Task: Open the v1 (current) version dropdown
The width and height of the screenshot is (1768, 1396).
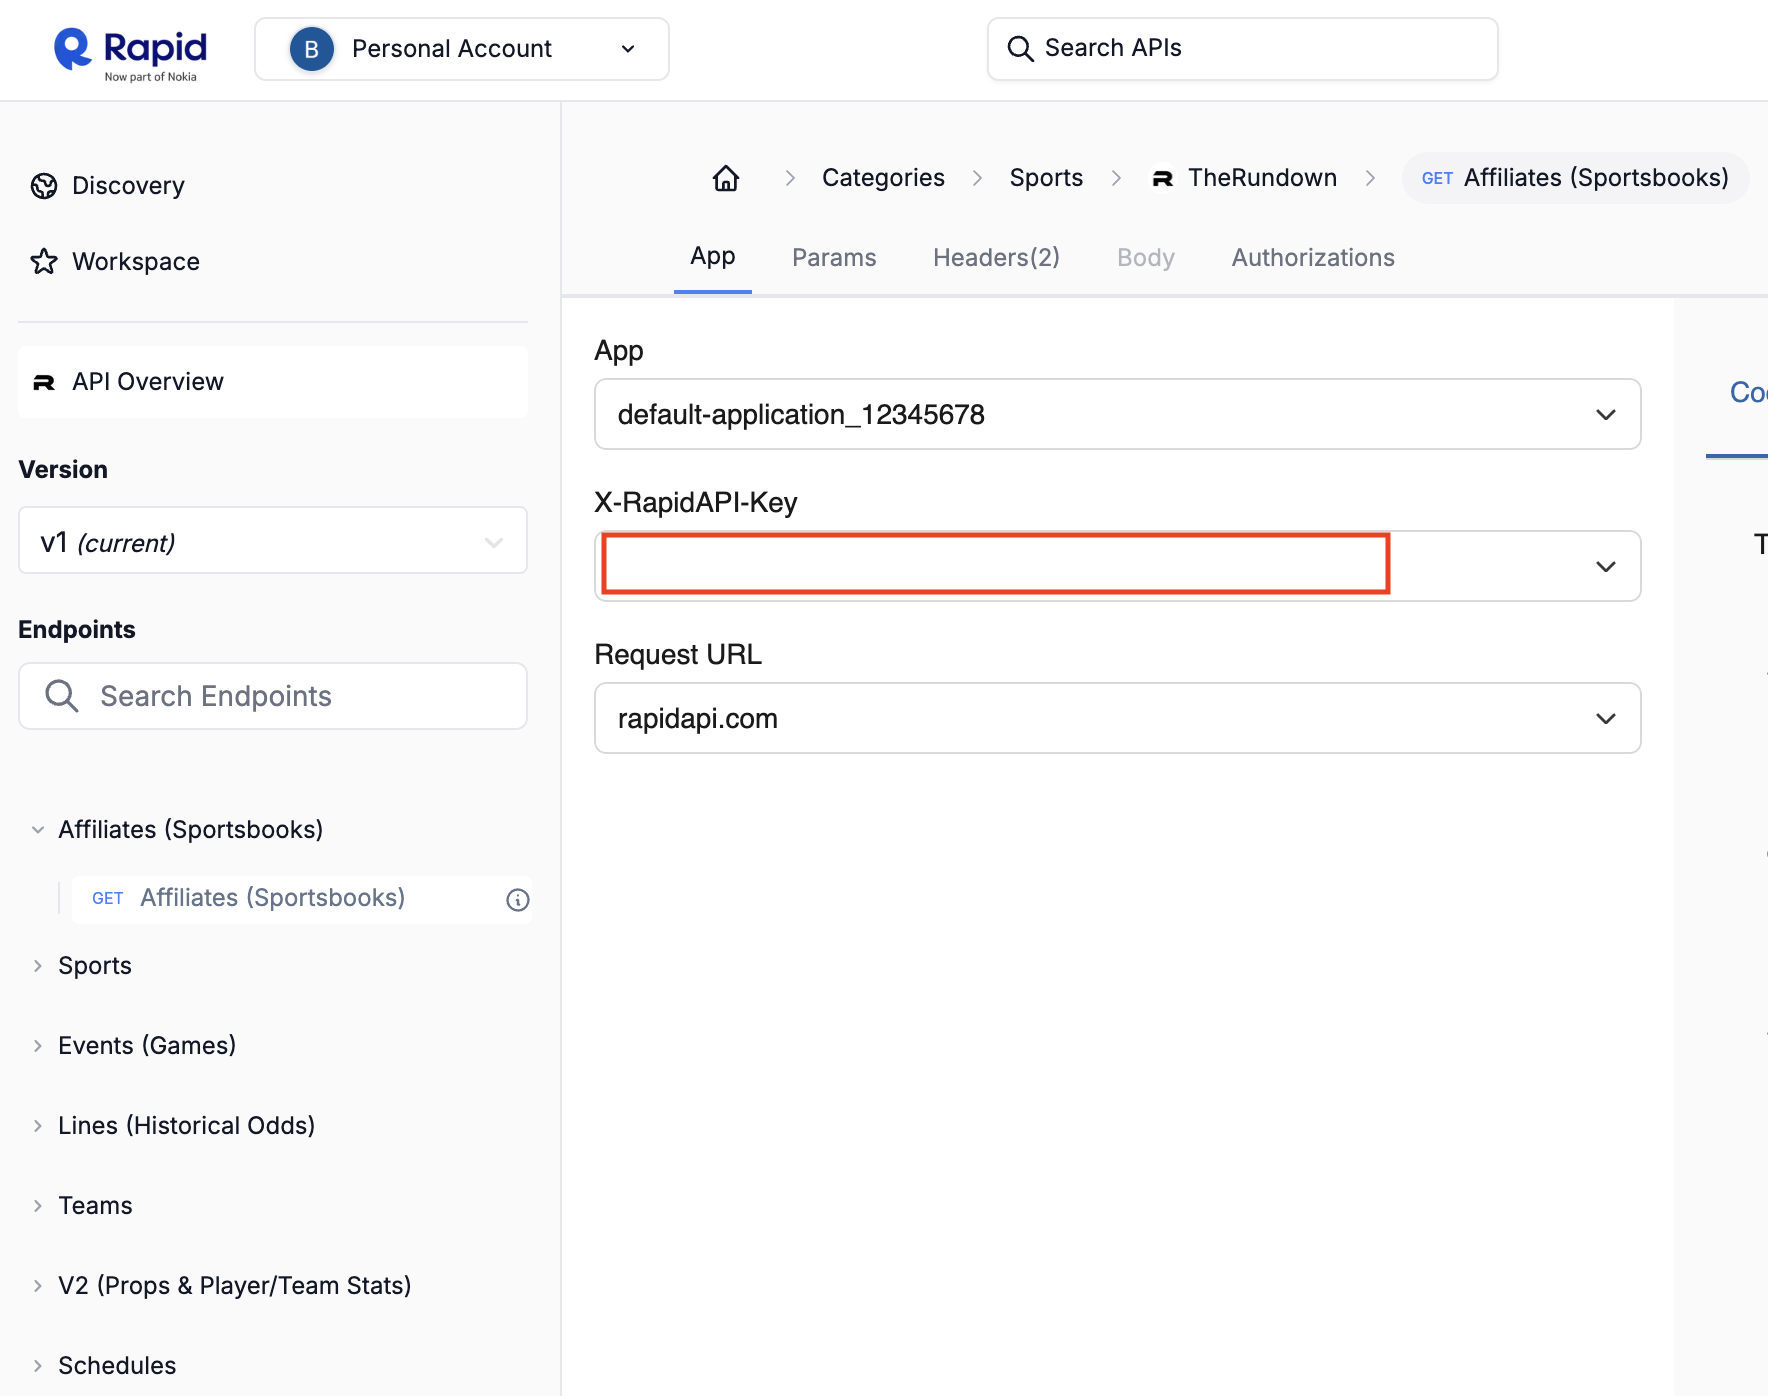Action: coord(273,541)
